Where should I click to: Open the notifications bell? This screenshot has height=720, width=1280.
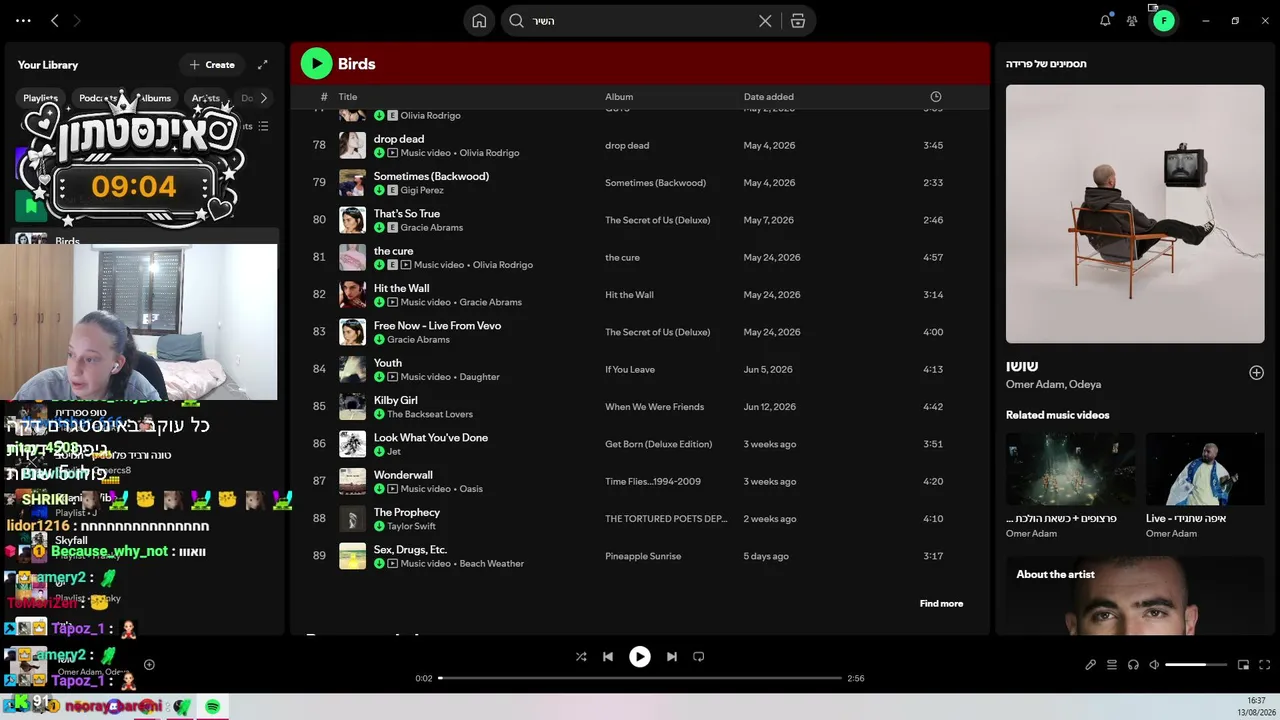1105,20
